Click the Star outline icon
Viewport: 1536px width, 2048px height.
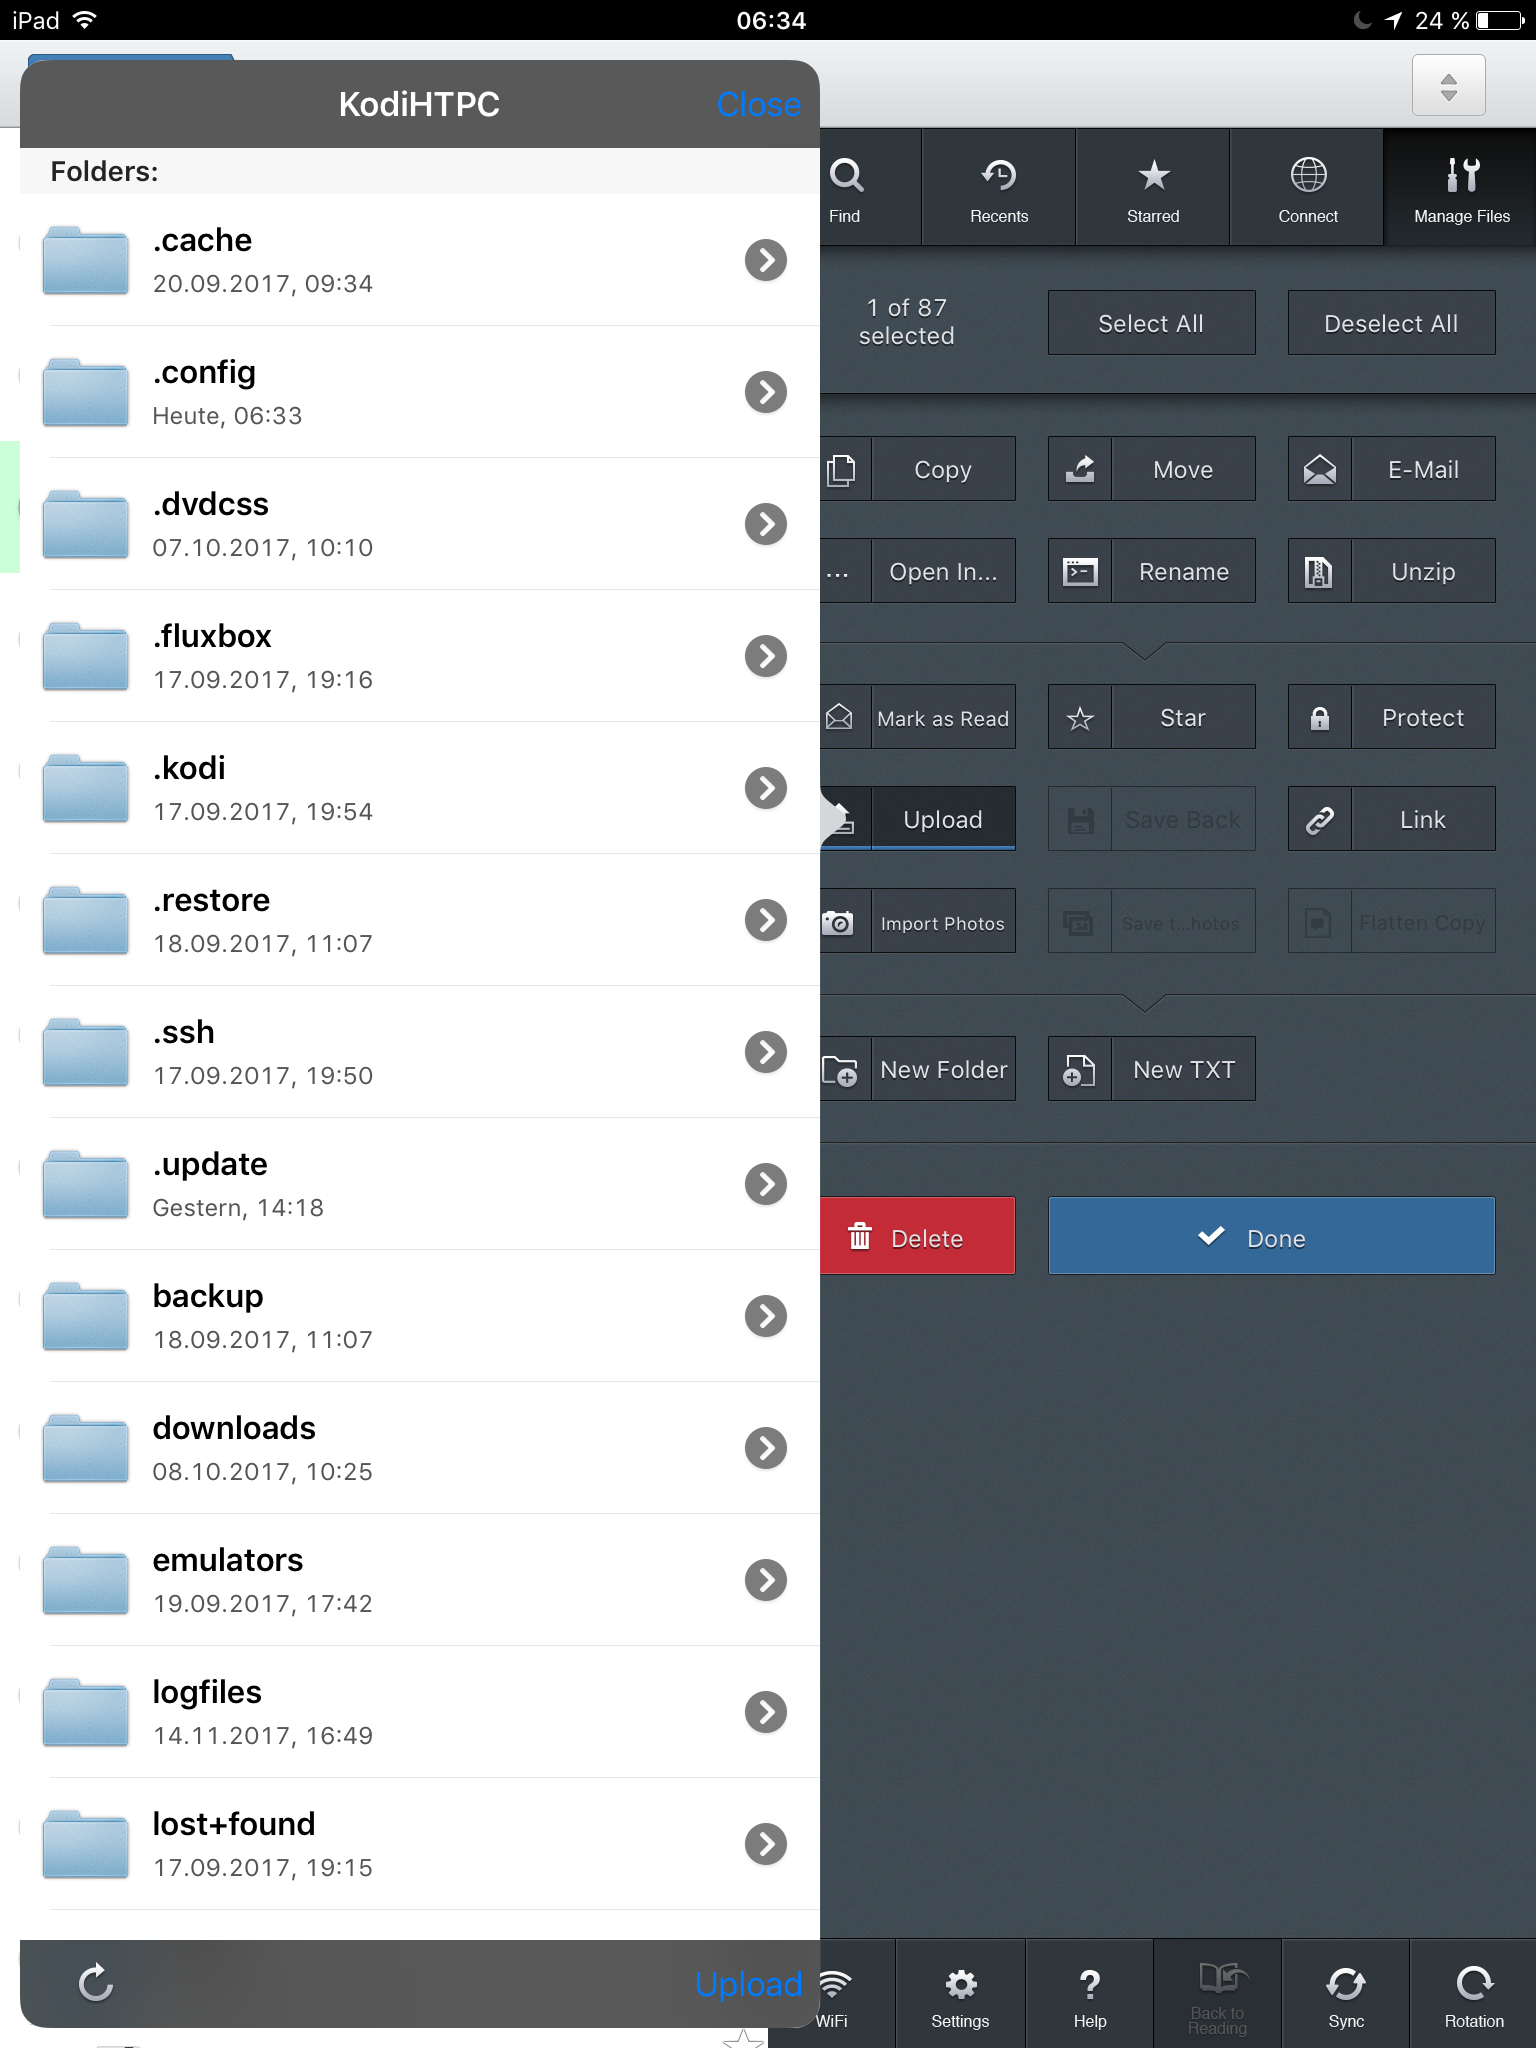[x=1080, y=717]
